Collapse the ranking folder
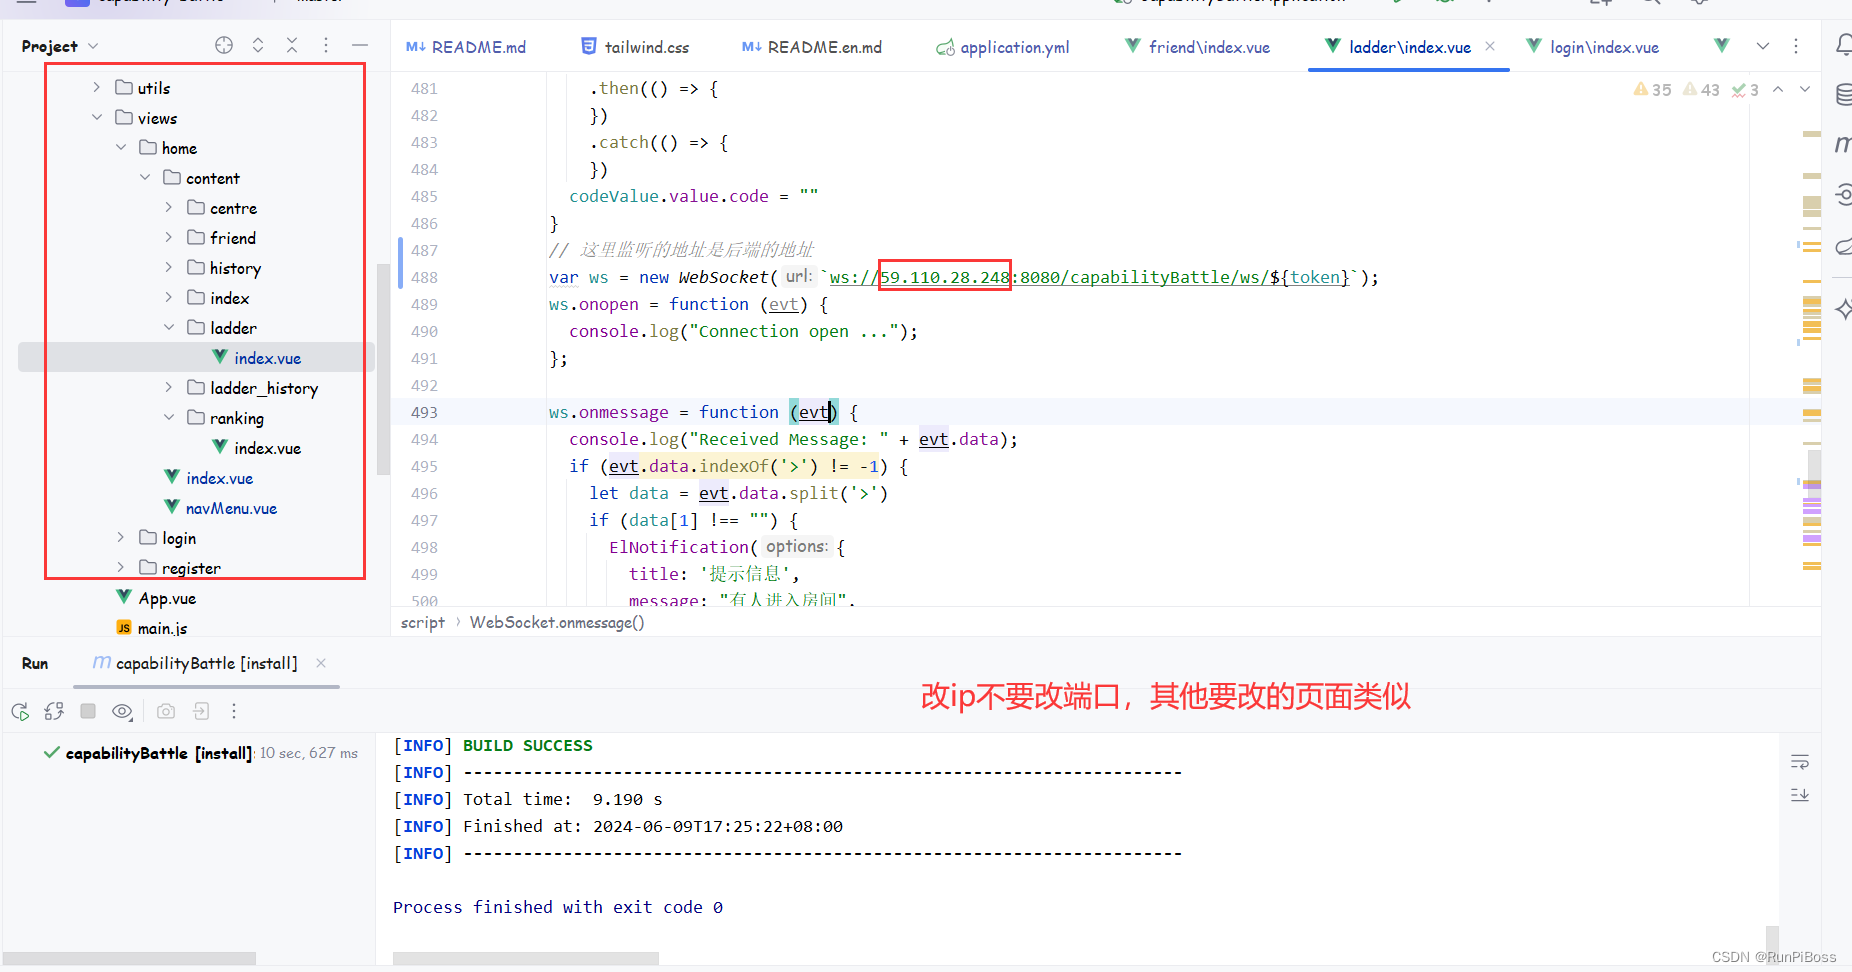The width and height of the screenshot is (1852, 972). pos(168,417)
